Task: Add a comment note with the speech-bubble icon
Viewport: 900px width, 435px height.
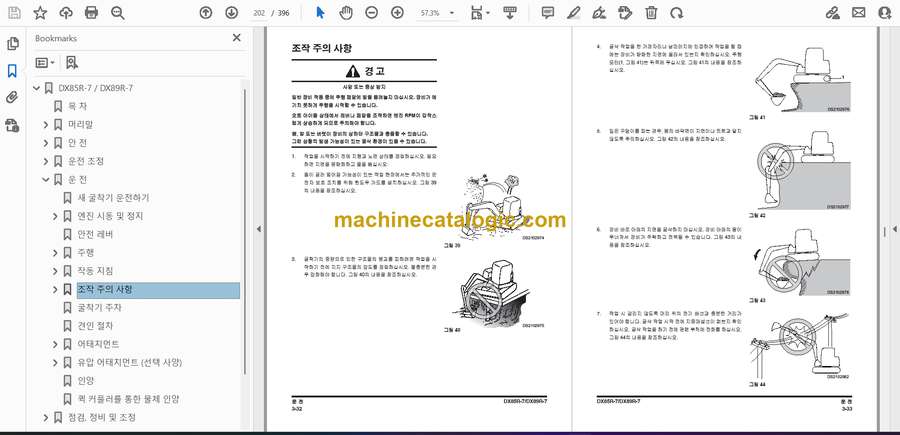Action: pyautogui.click(x=548, y=13)
